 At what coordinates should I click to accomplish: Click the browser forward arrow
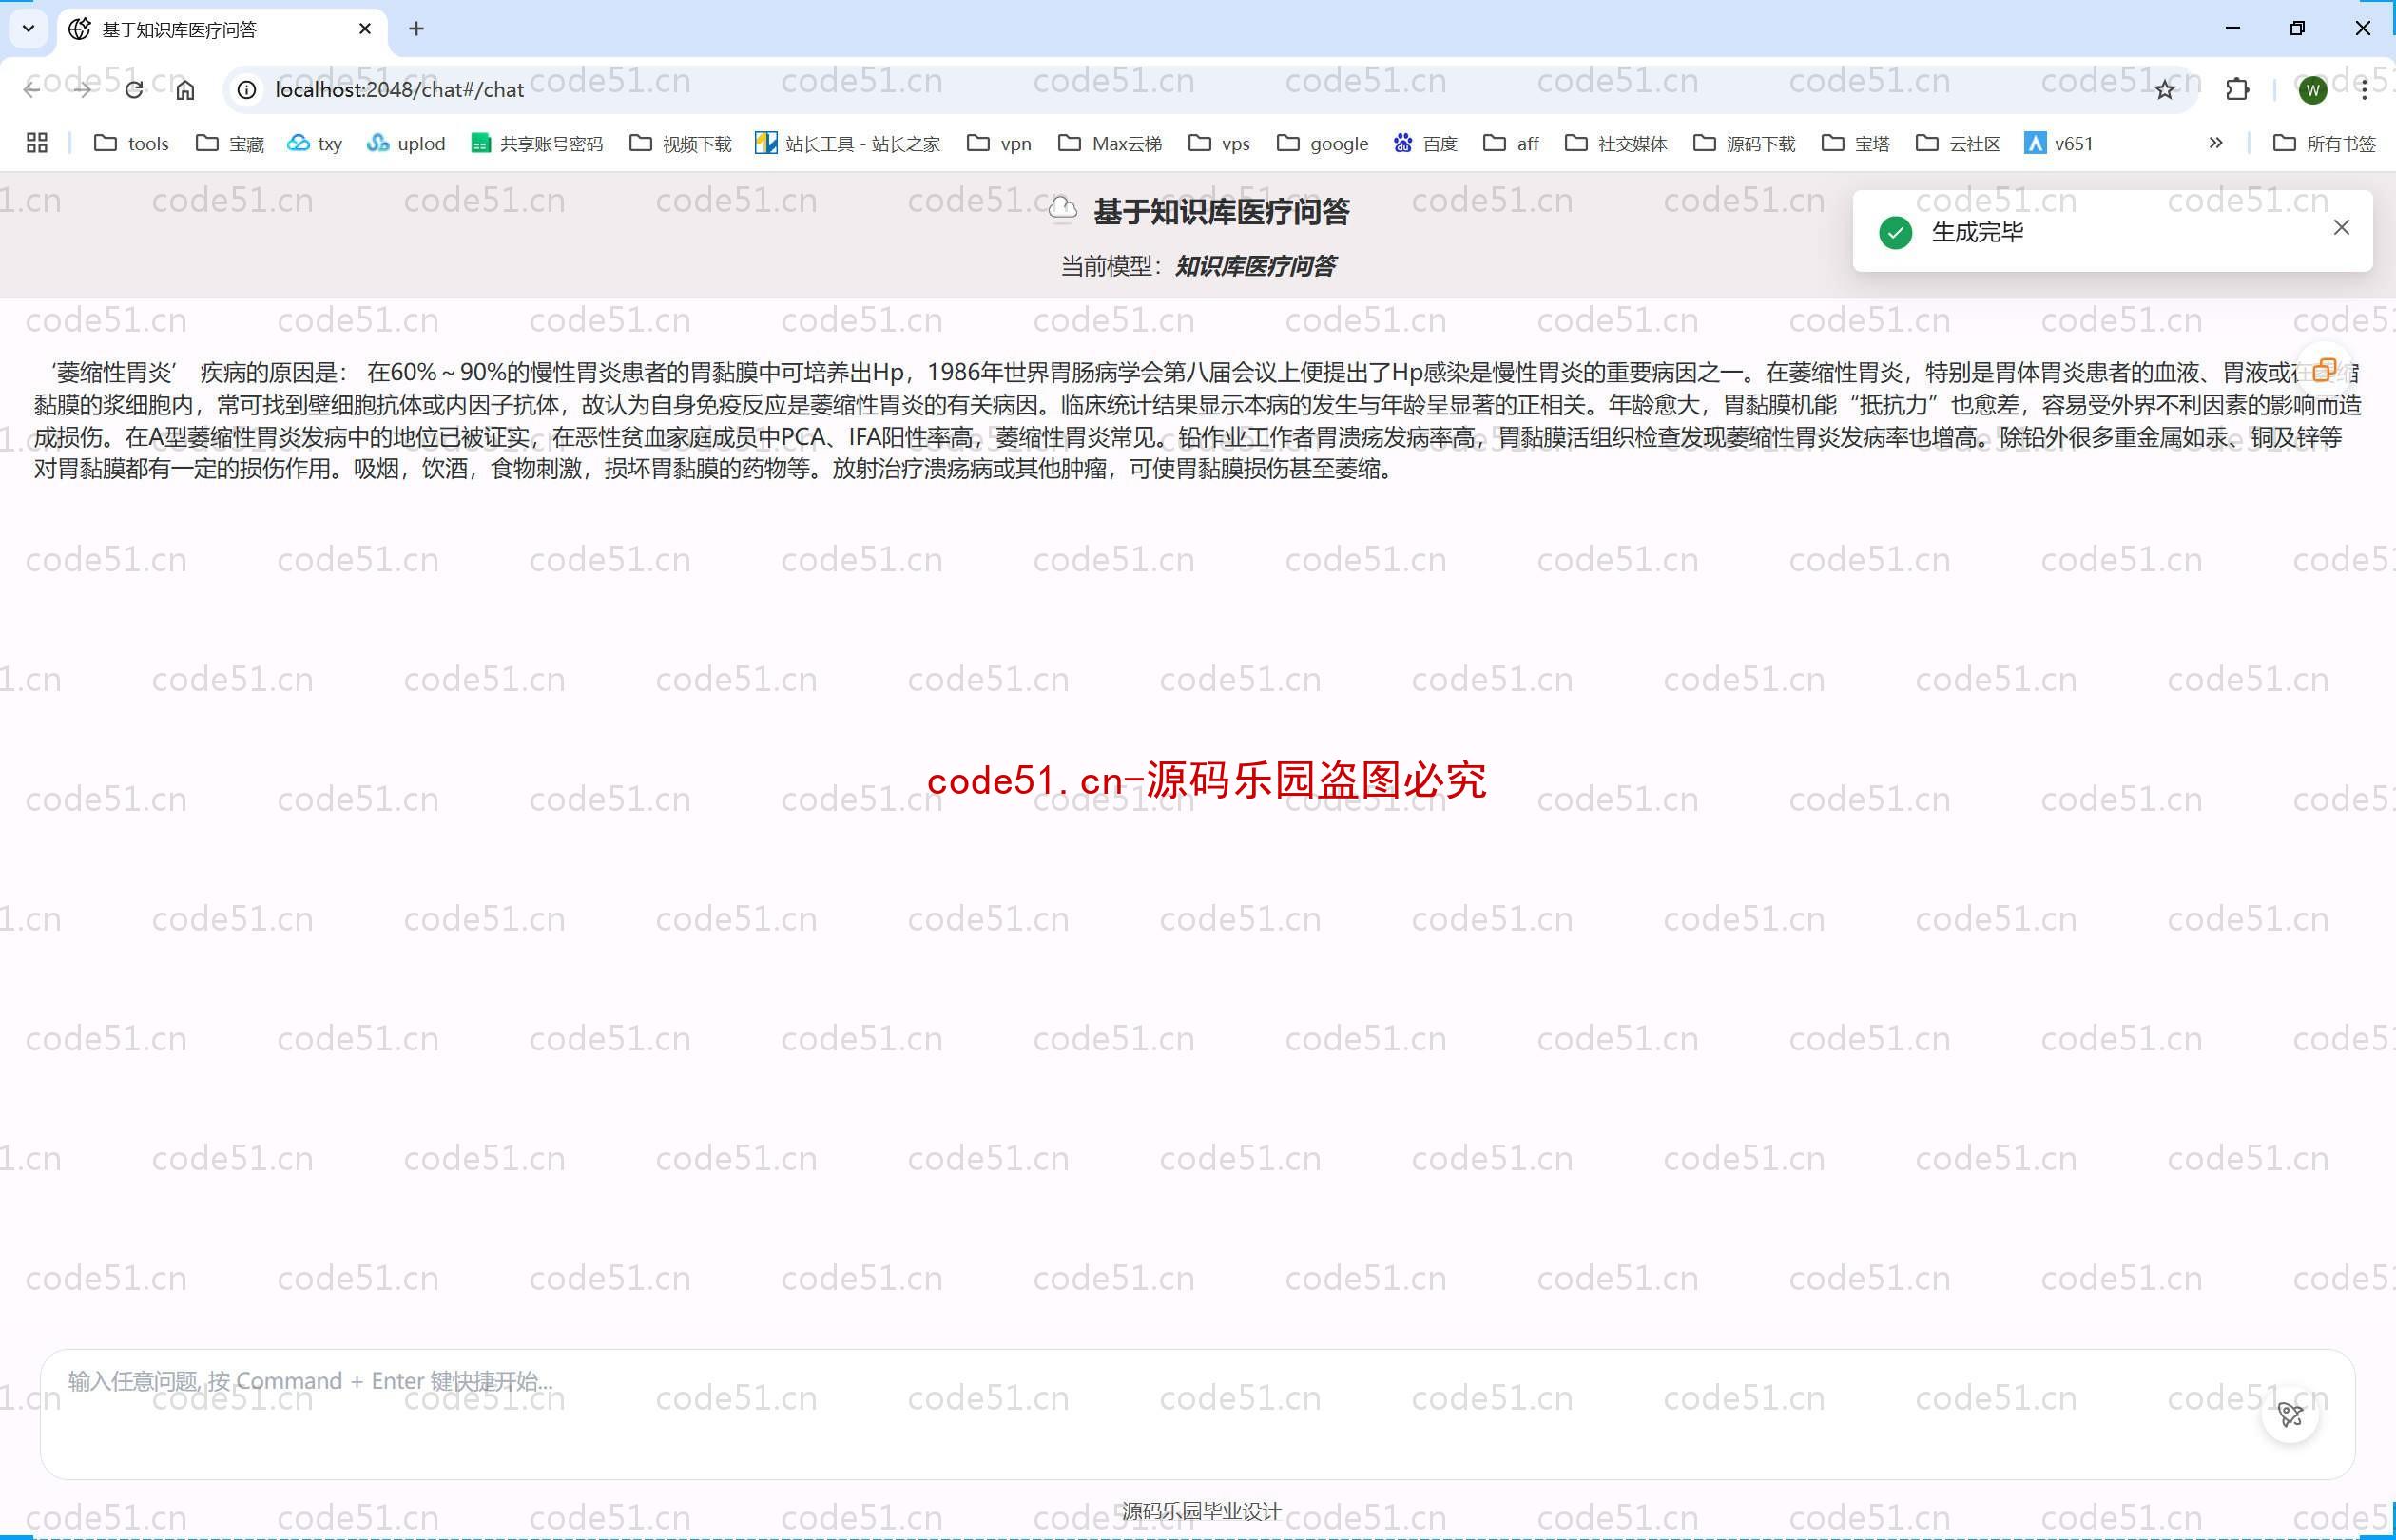83,90
